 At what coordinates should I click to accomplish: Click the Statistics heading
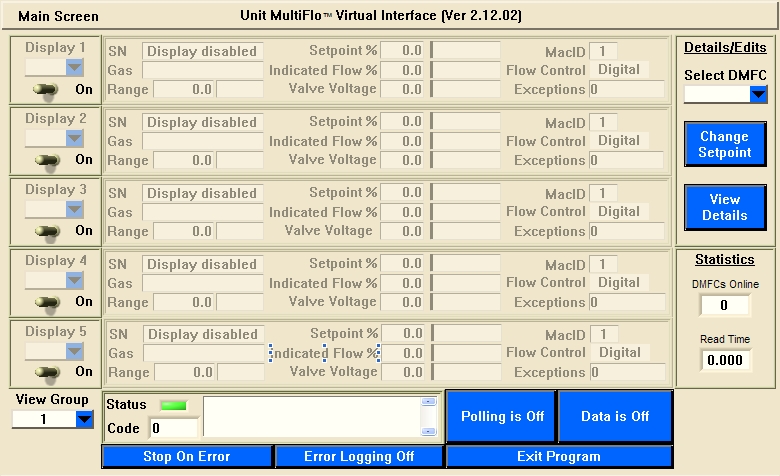click(725, 259)
